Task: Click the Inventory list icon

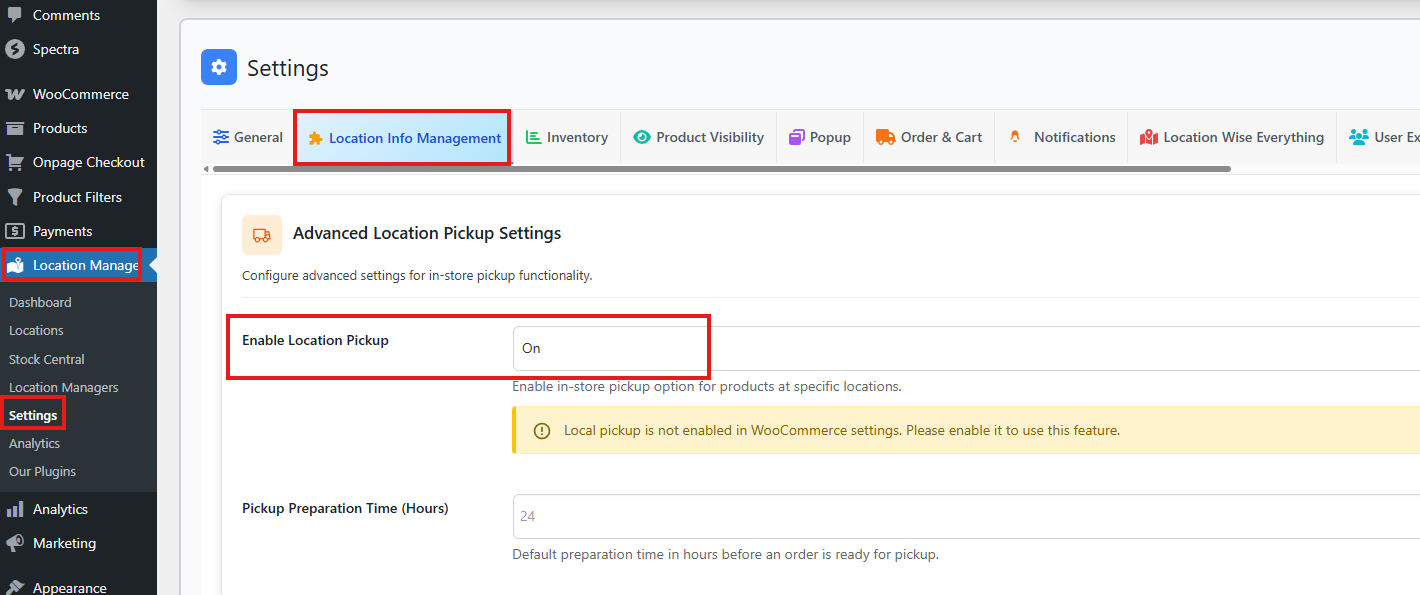Action: pos(534,137)
